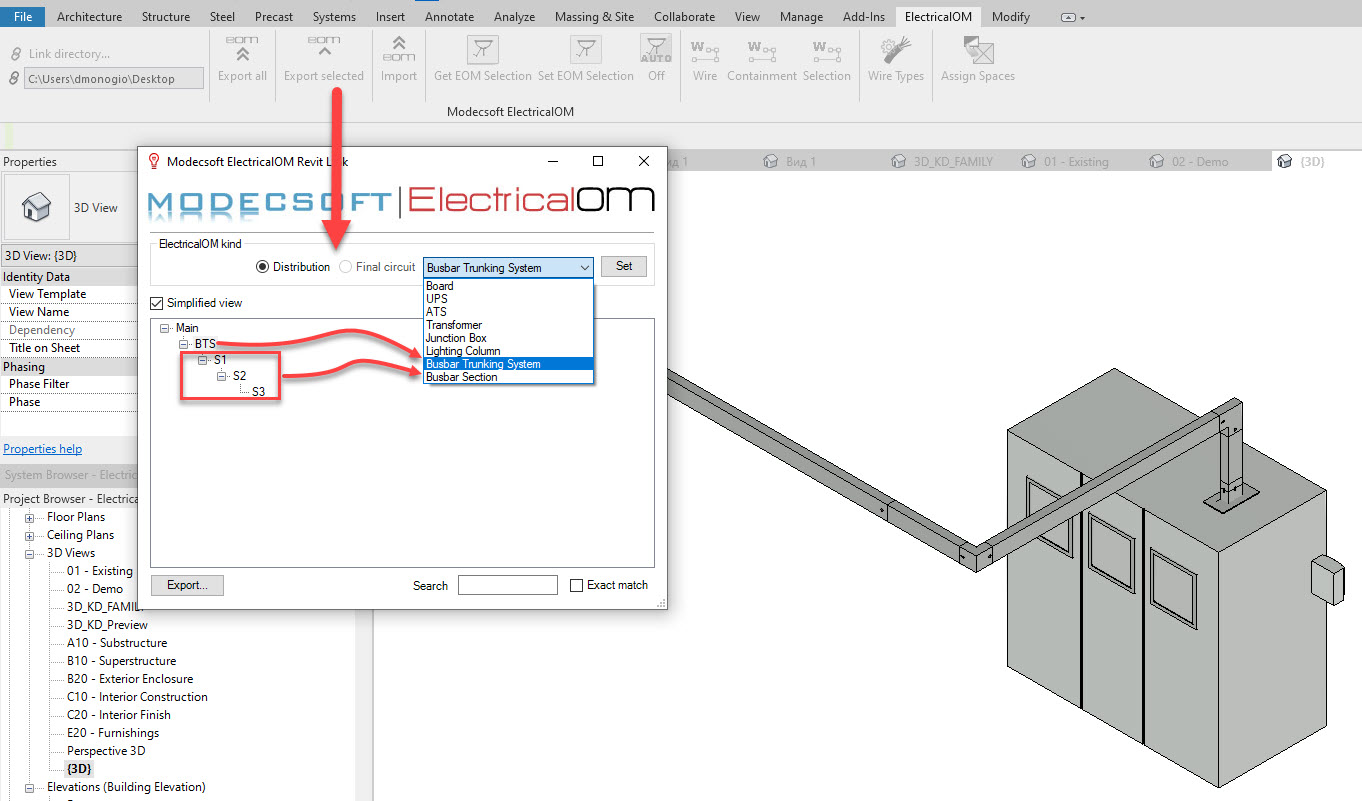Screen dimensions: 1362x801
Task: Choose Board in the dropdown list
Action: 509,286
